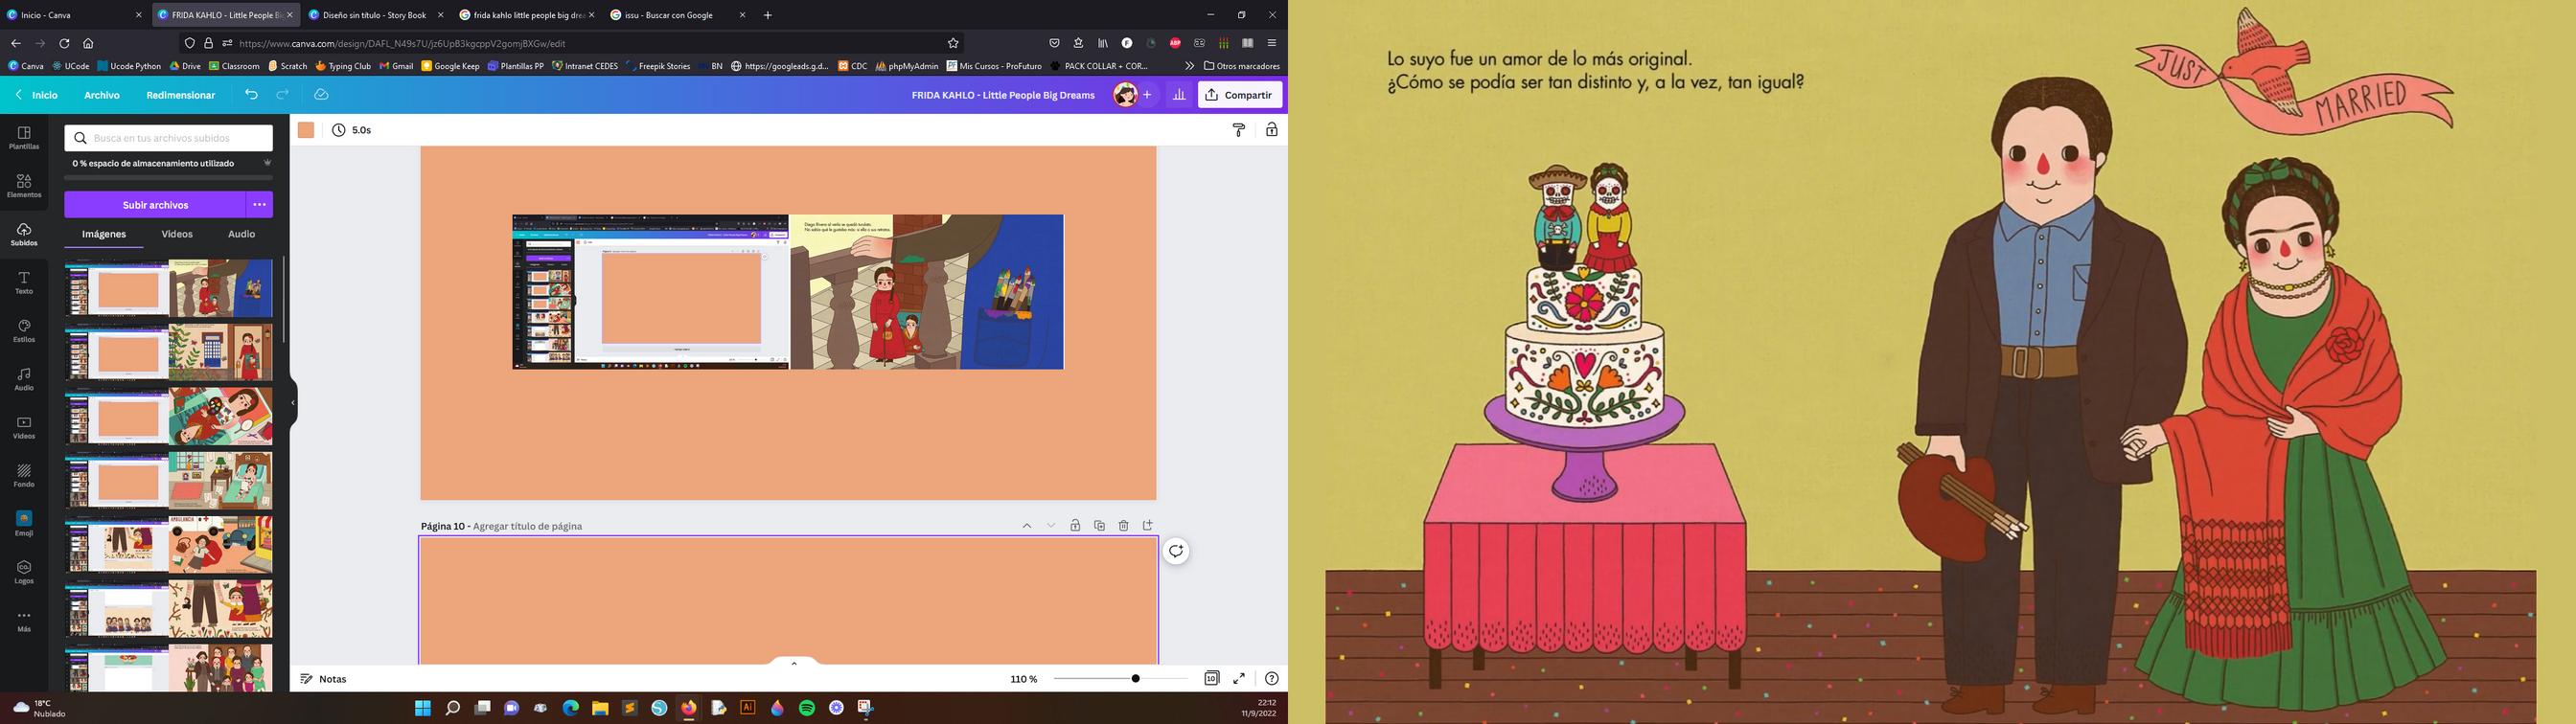
Task: Add a new page after page 10
Action: [x=1147, y=526]
